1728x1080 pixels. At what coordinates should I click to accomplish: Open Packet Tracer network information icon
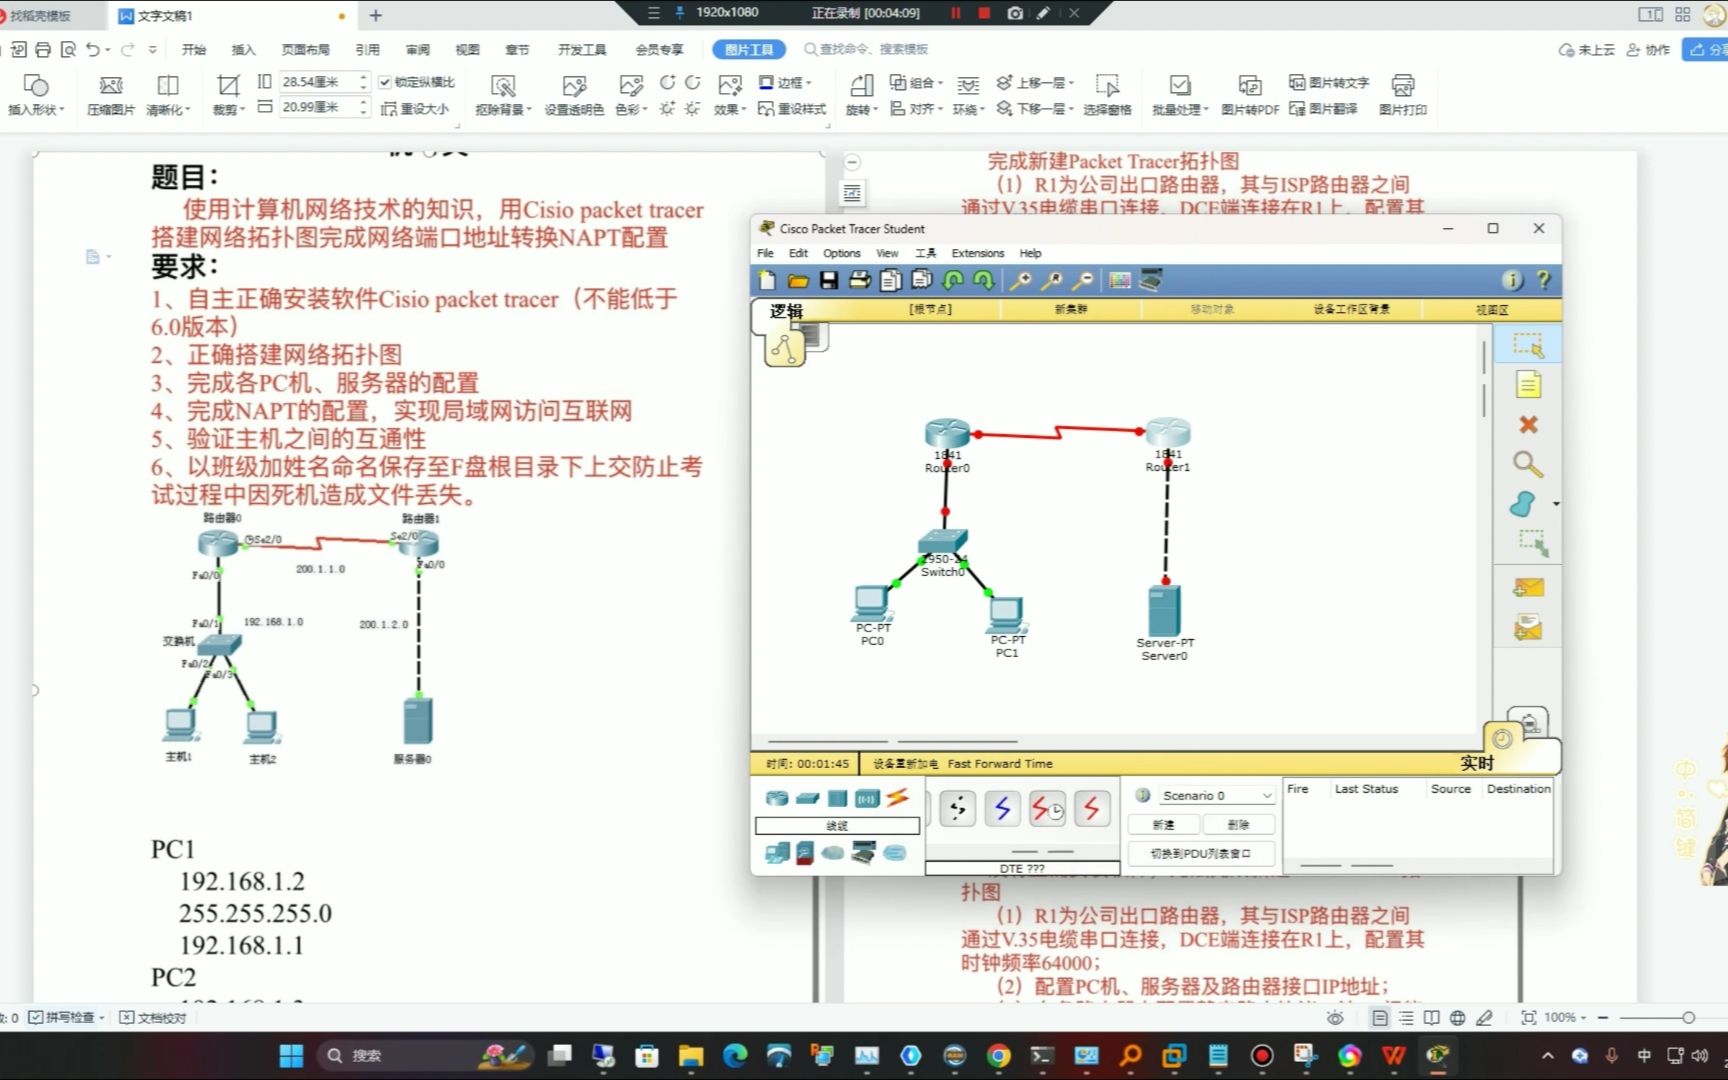(1513, 280)
